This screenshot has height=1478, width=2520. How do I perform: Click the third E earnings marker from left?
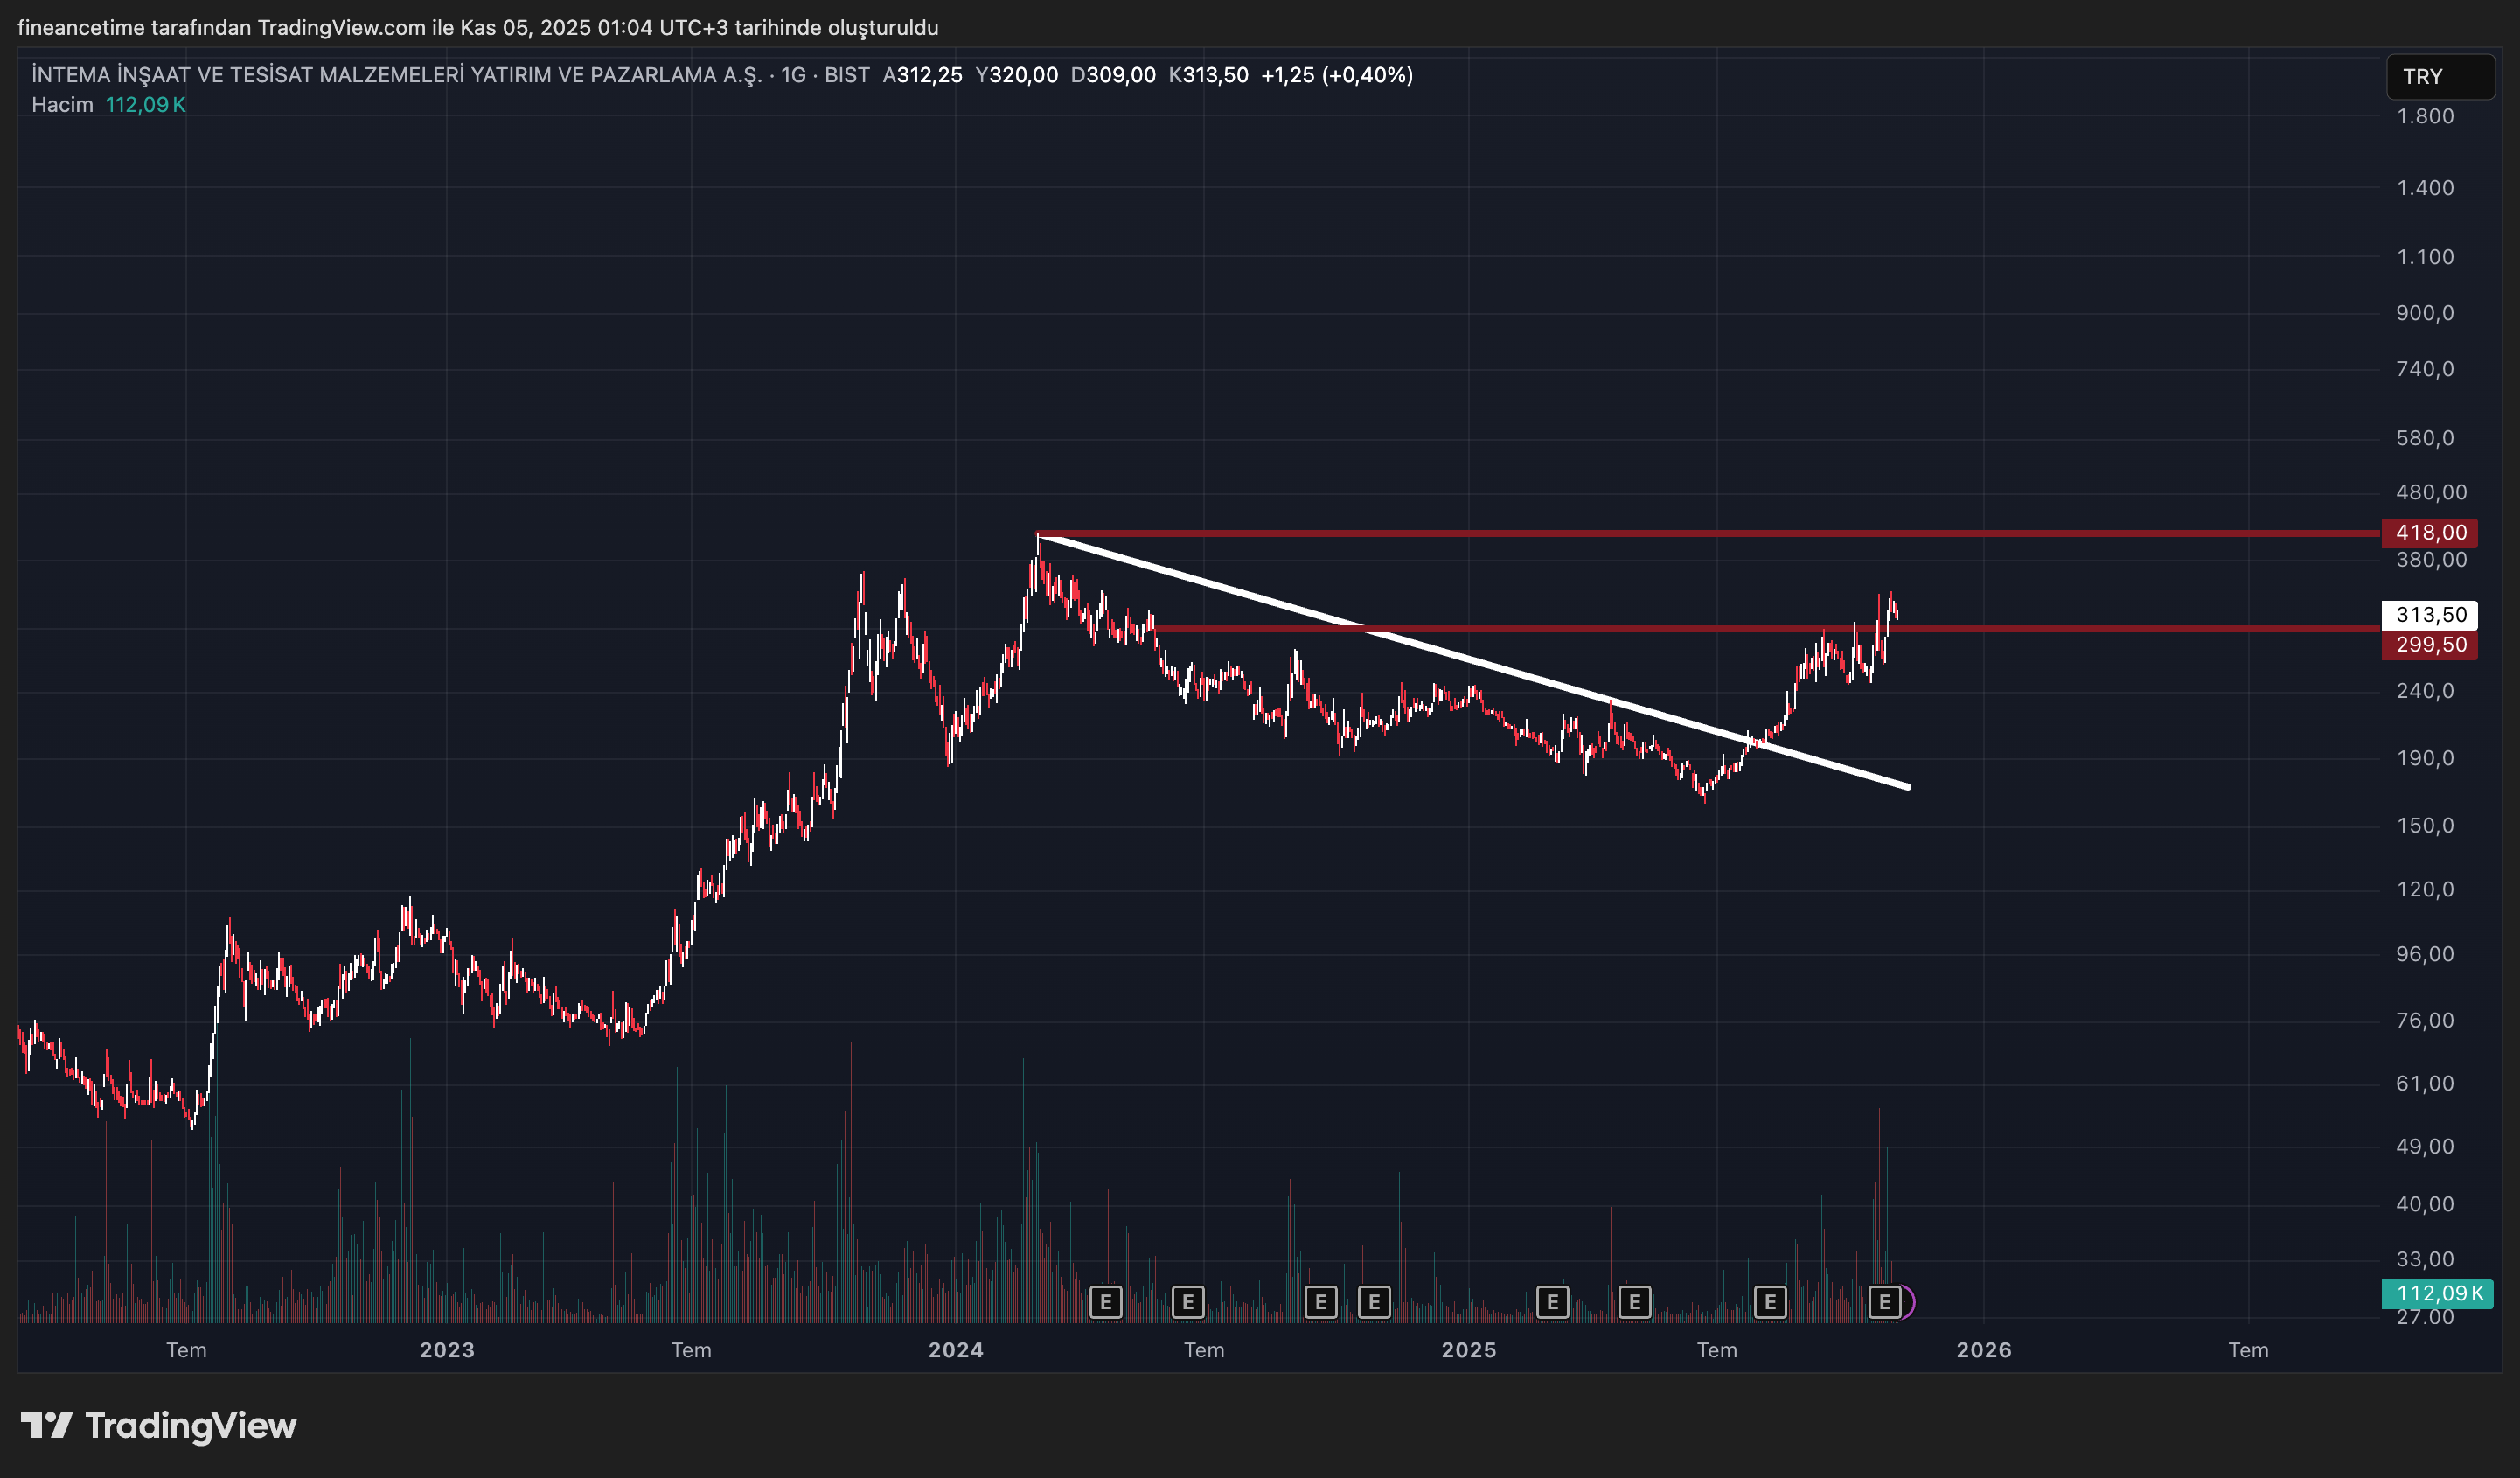(1321, 1302)
